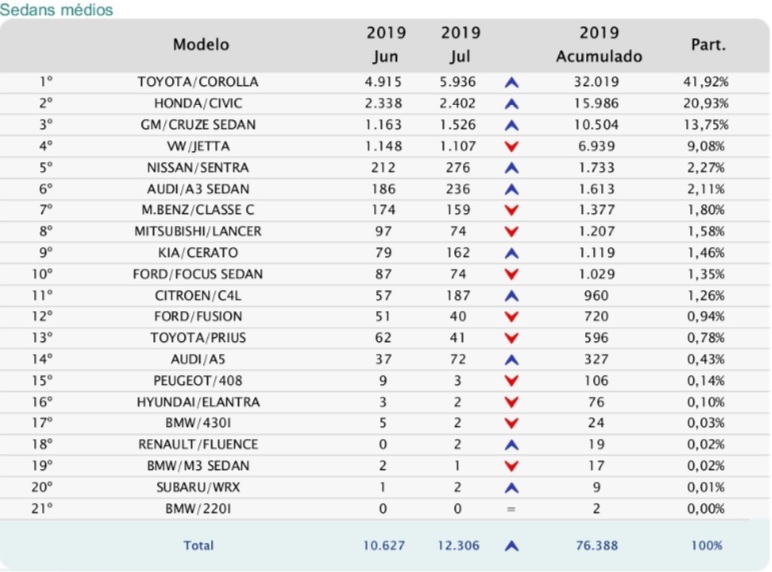
Task: Click the down arrow in Toyota/Prius row
Action: 512,338
